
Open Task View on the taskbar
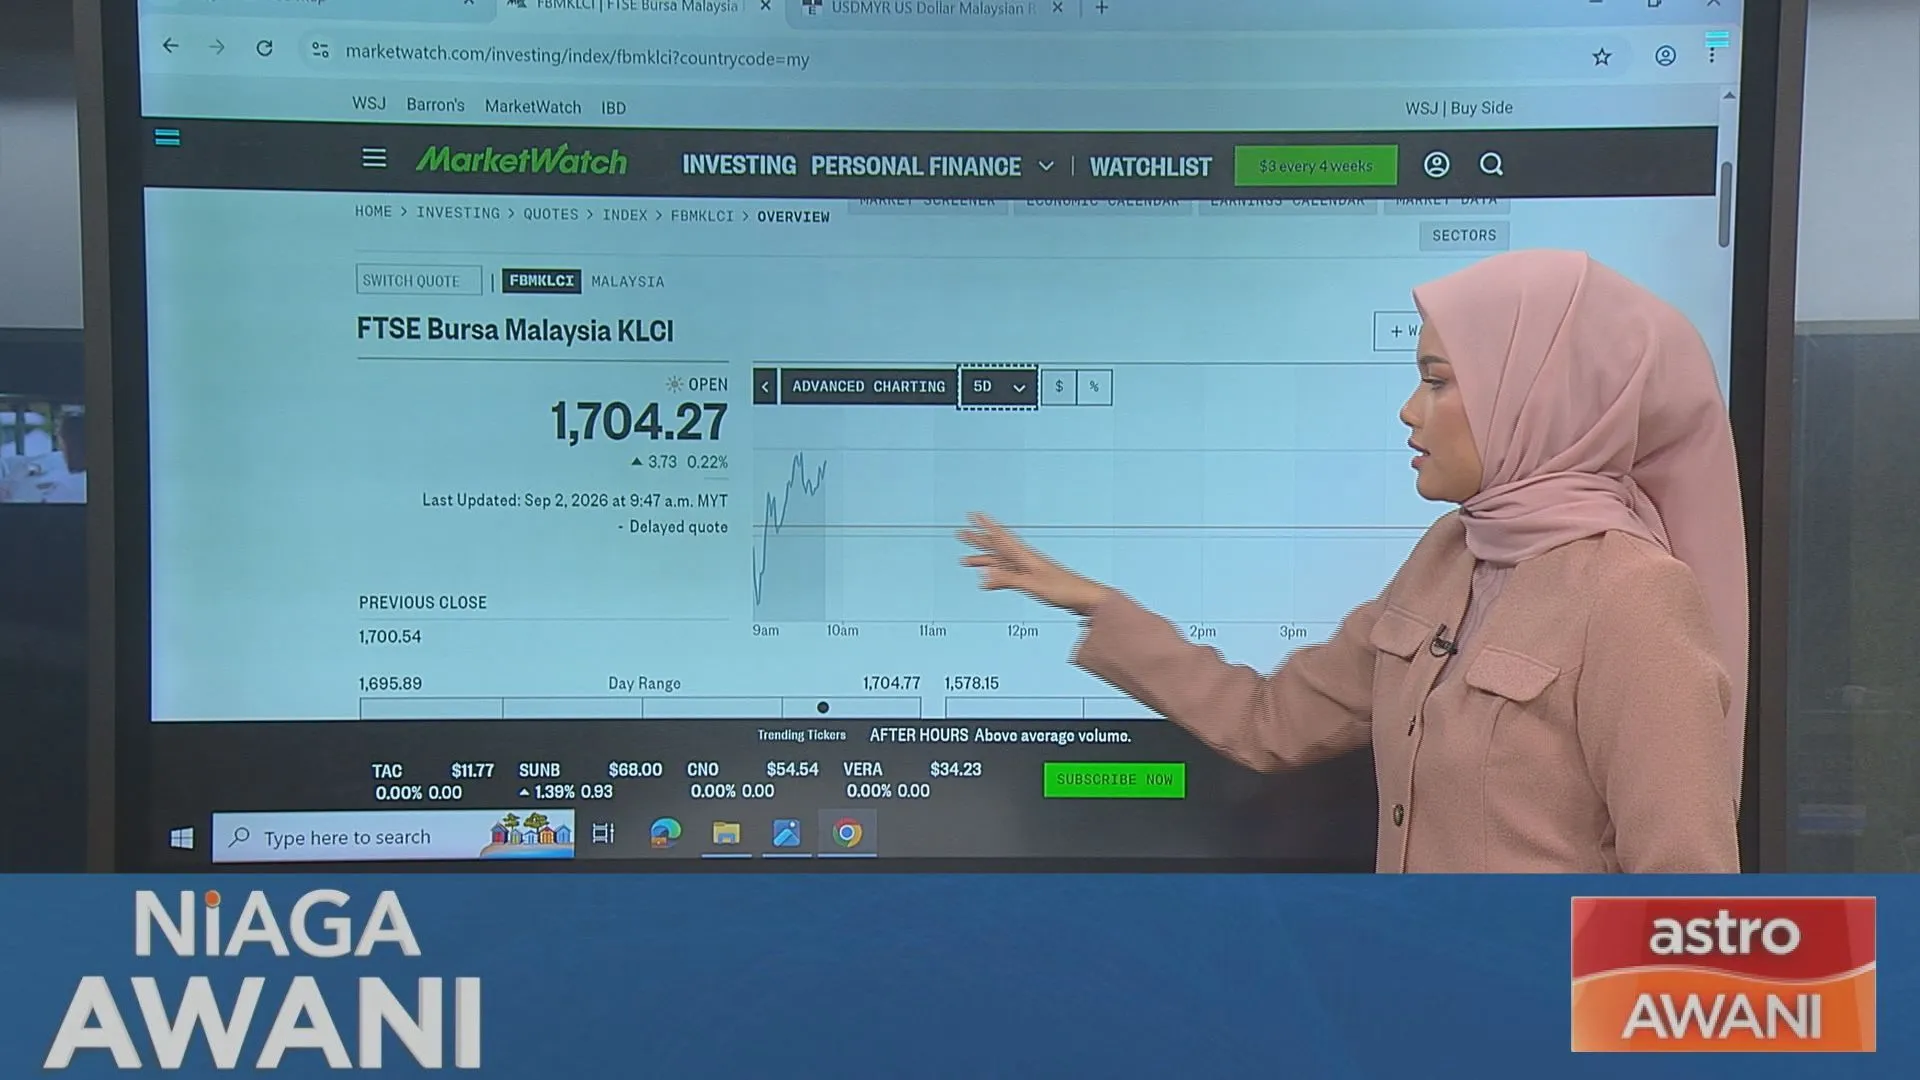click(x=603, y=833)
